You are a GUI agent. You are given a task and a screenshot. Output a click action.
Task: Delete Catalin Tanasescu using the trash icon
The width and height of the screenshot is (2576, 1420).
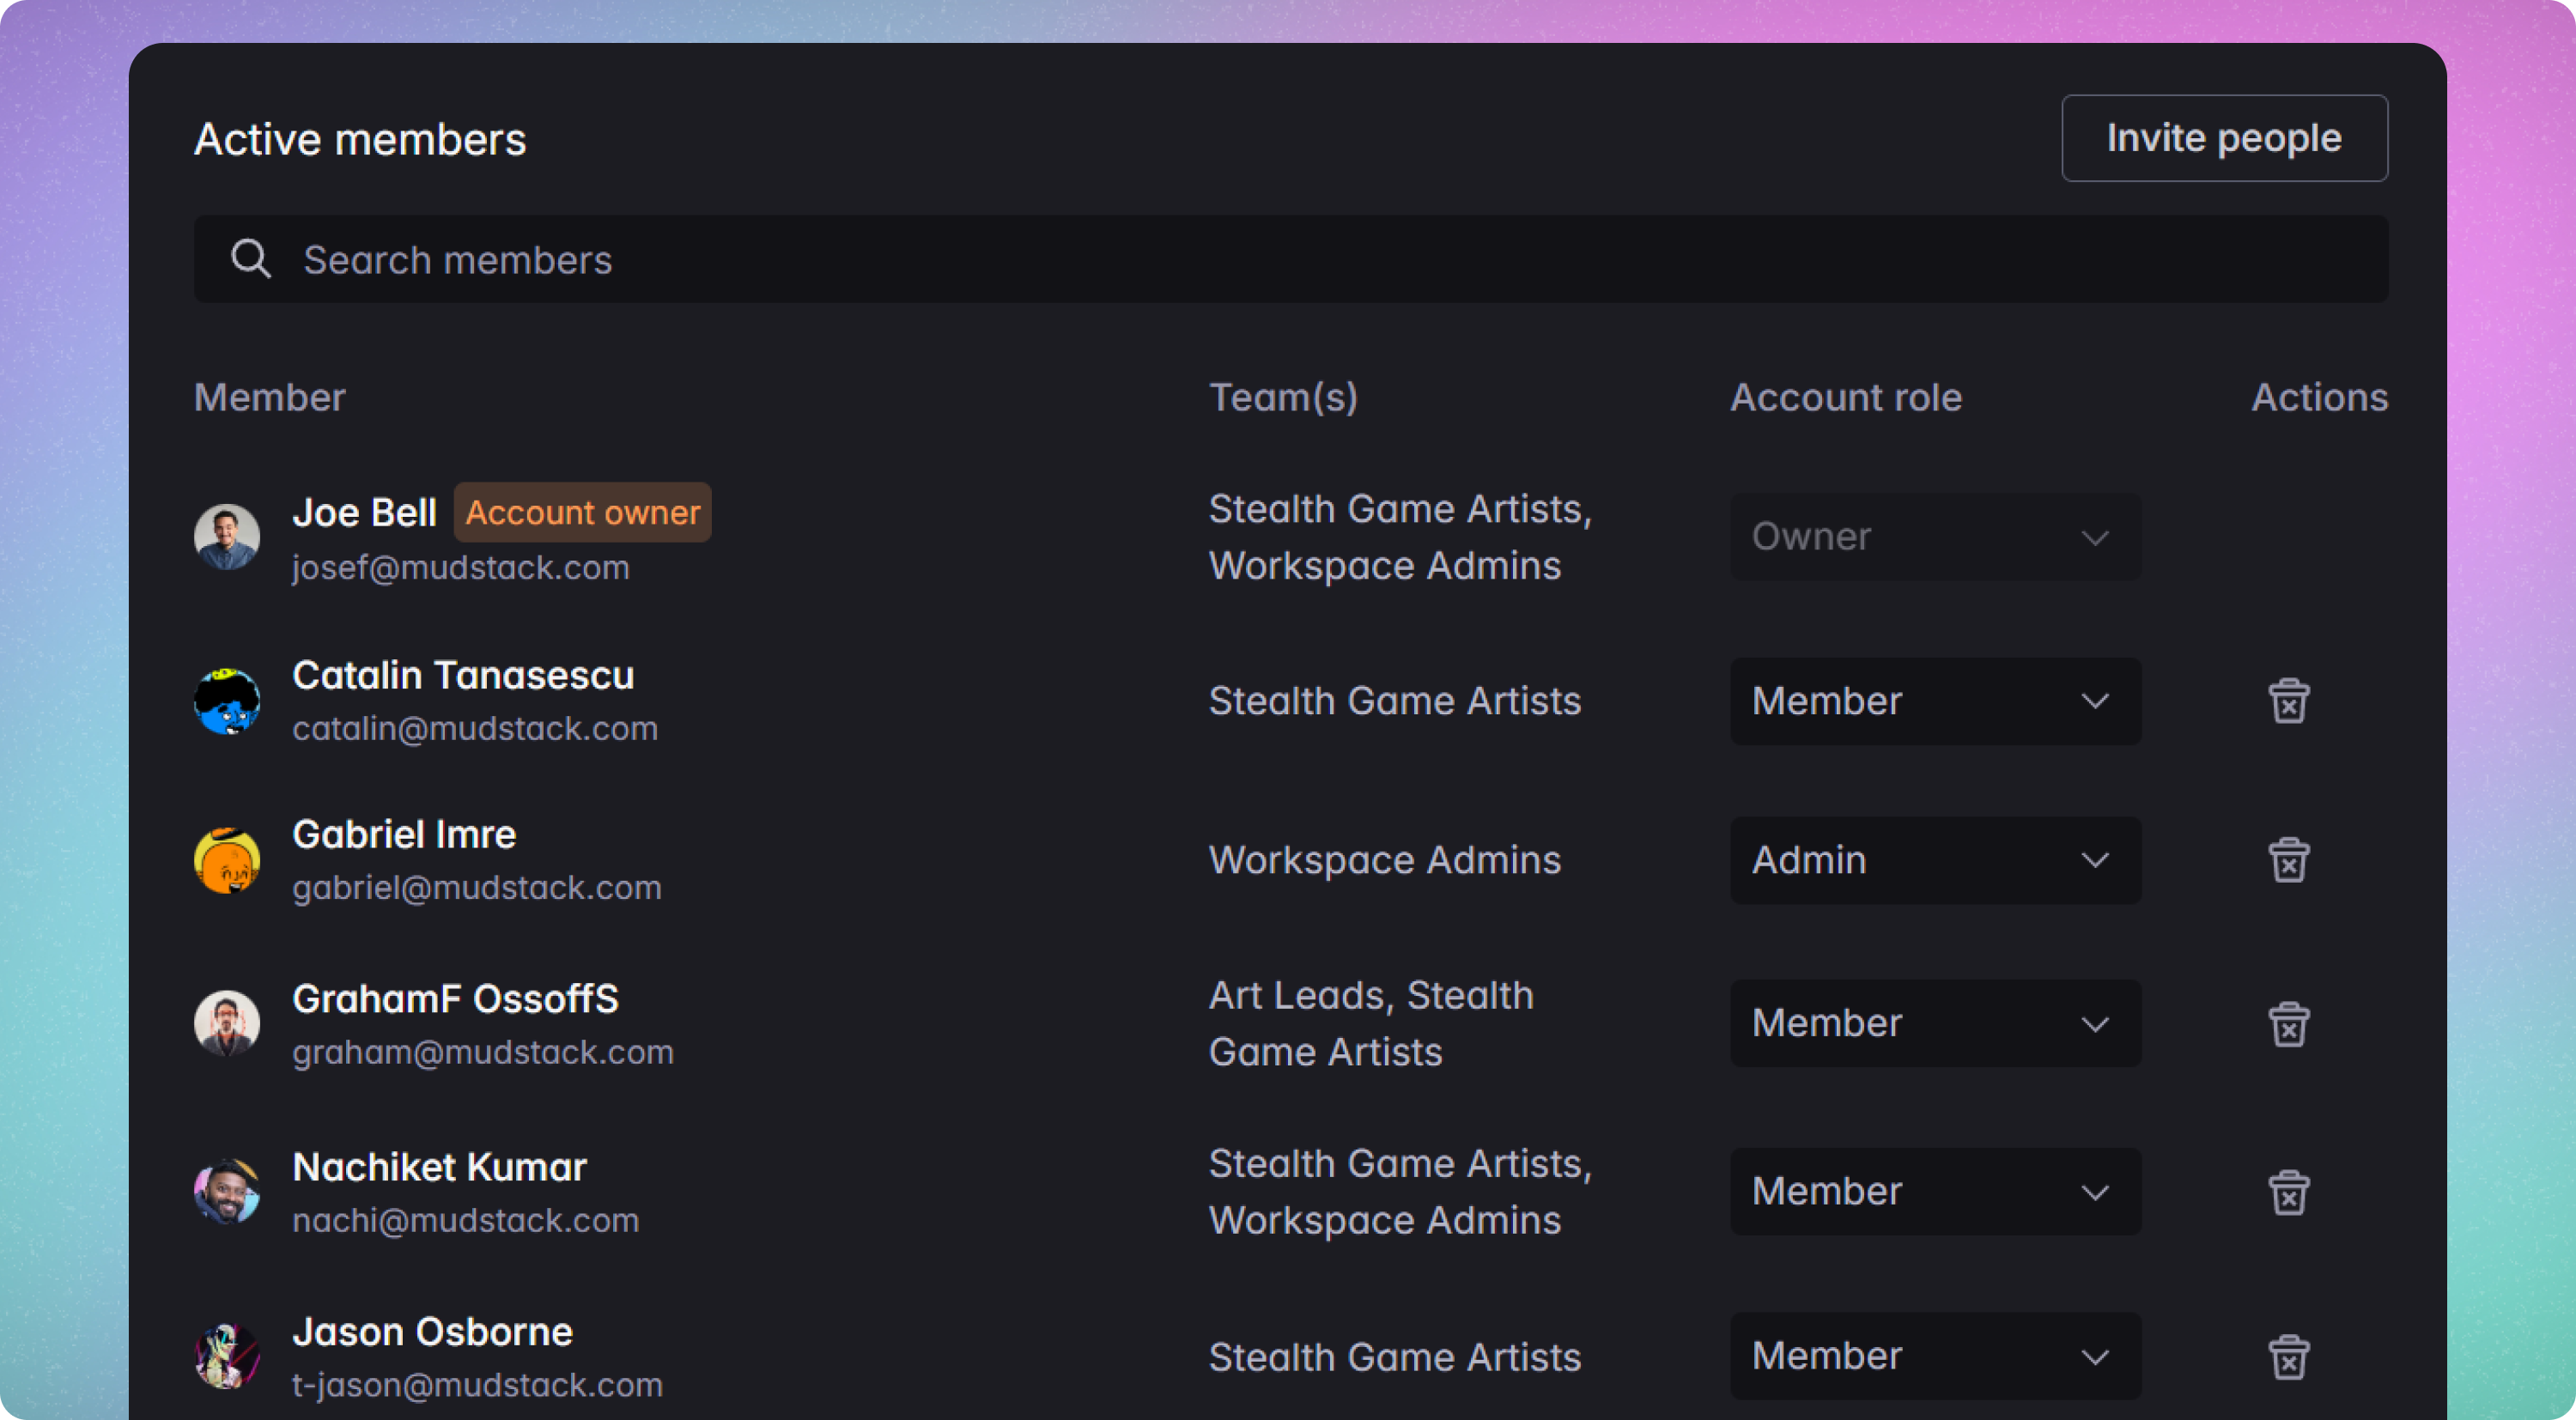tap(2290, 701)
